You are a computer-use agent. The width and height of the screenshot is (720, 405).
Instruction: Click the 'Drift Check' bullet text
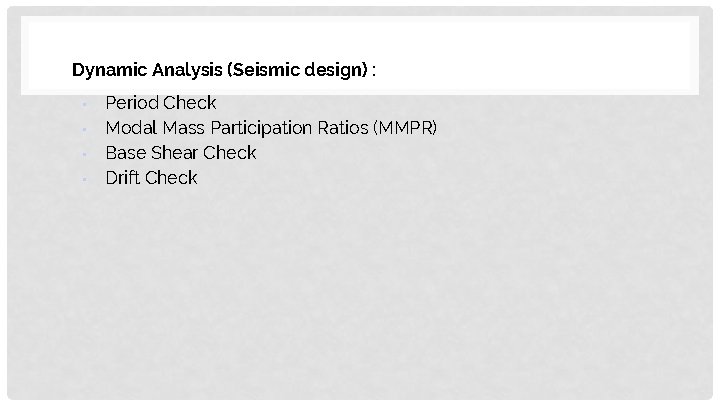152,178
